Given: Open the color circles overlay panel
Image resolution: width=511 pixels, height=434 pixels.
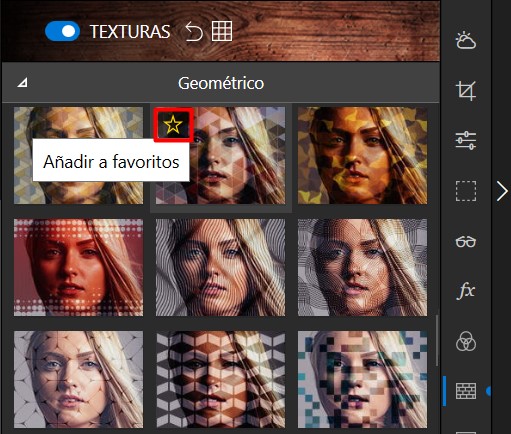Looking at the screenshot, I should (x=466, y=341).
